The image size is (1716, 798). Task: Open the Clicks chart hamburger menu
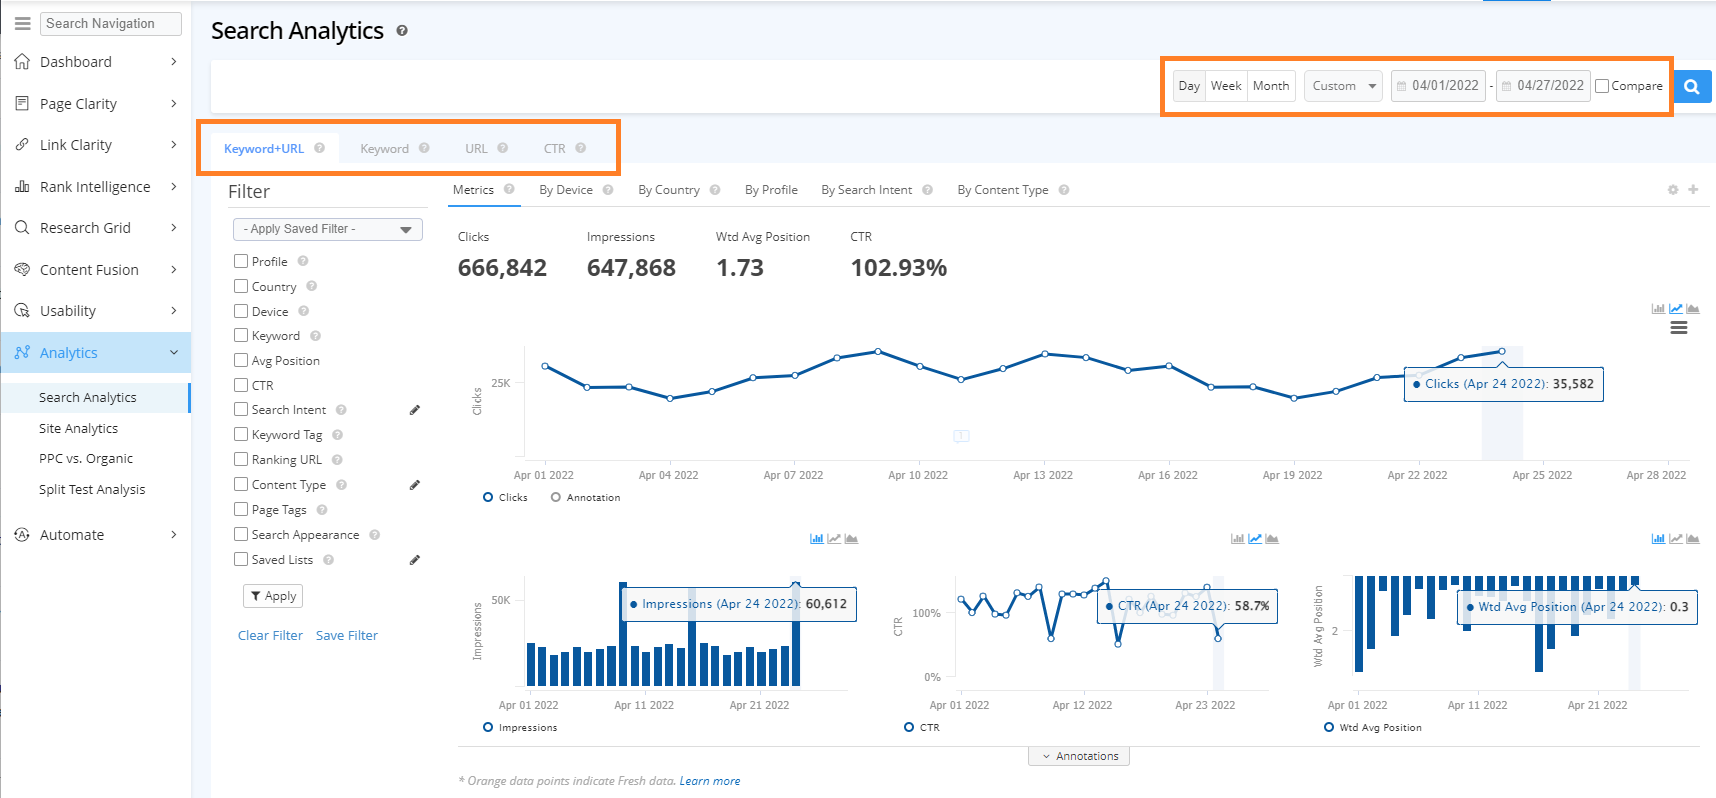coord(1678,328)
